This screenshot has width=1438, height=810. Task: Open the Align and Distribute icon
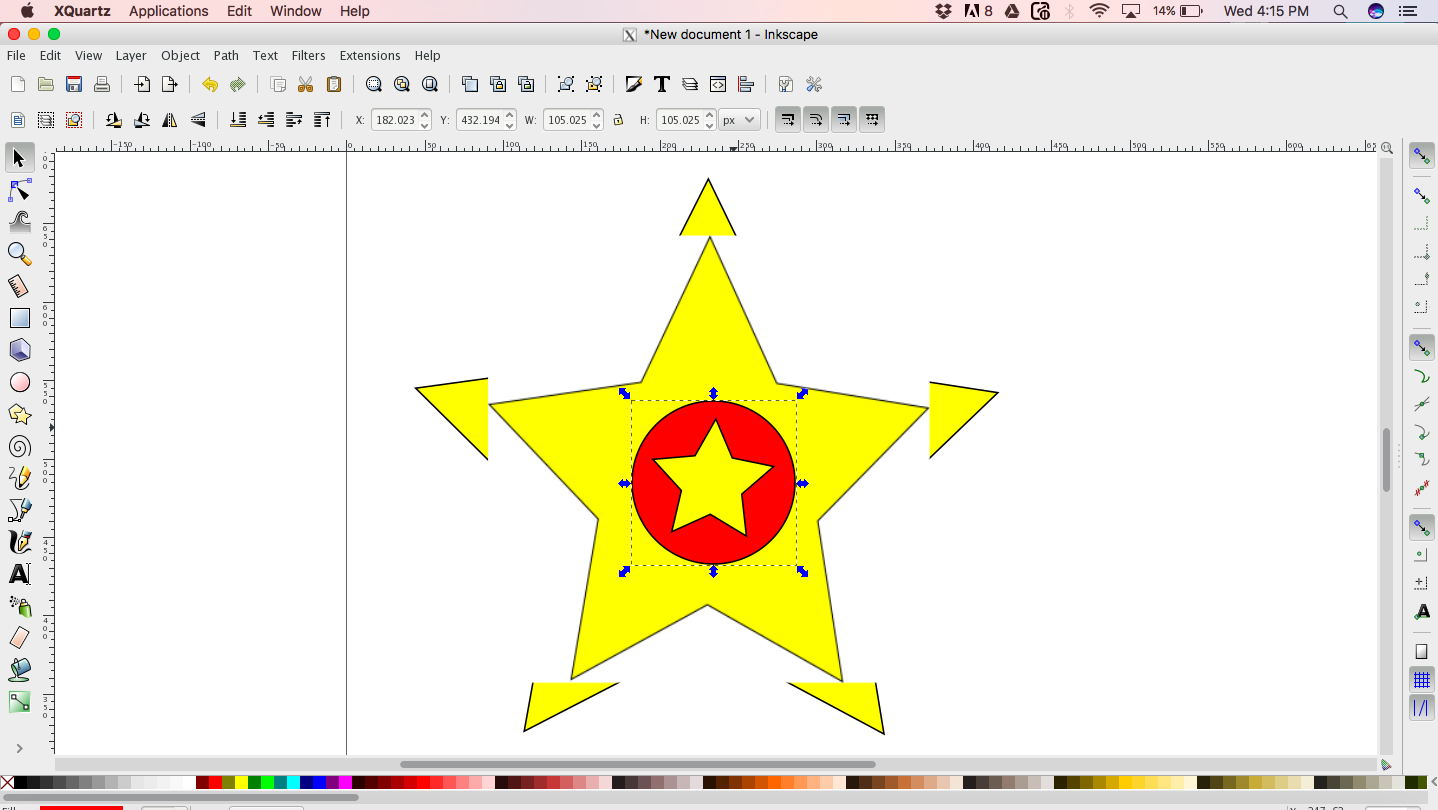coord(745,84)
